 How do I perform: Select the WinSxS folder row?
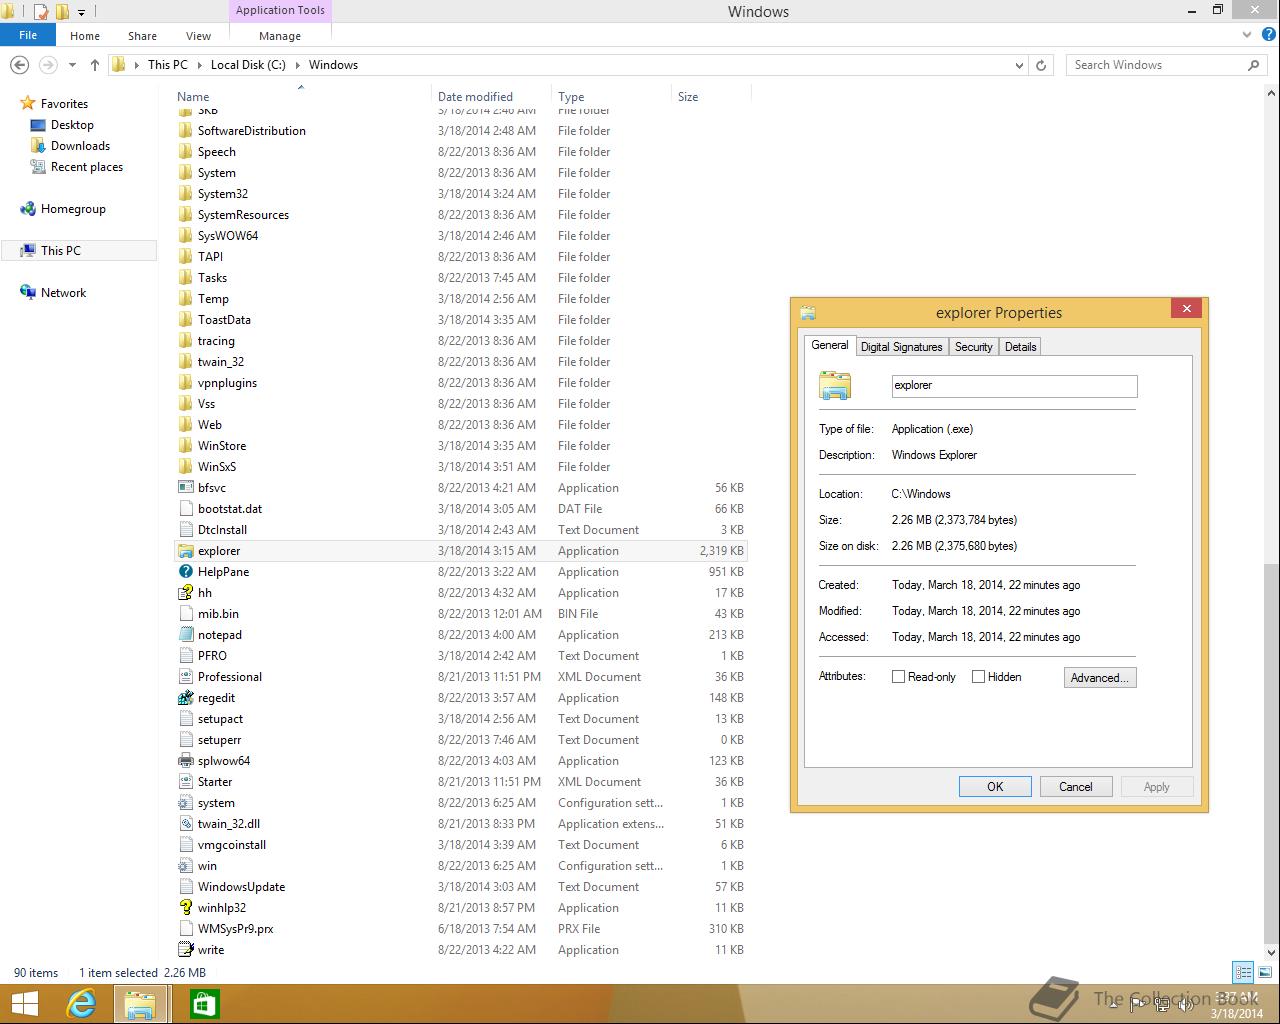click(461, 467)
